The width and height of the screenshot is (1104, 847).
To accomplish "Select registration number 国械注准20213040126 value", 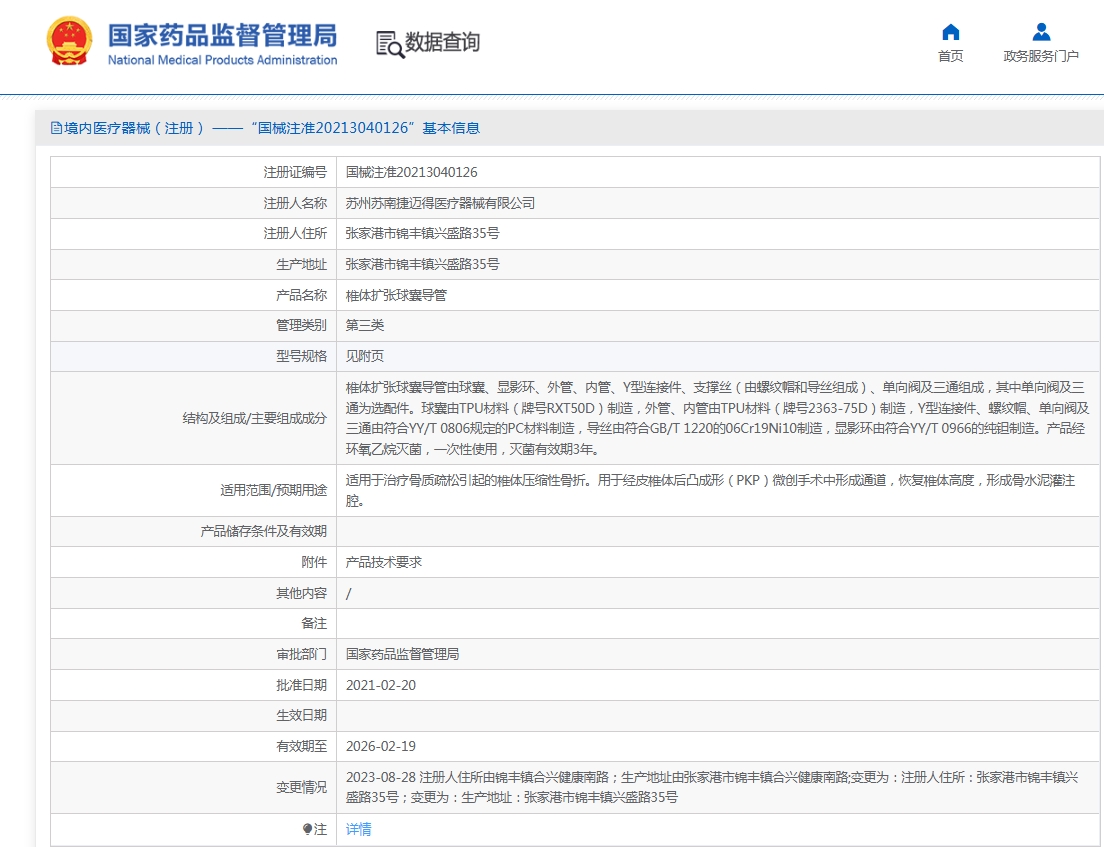I will pyautogui.click(x=411, y=172).
